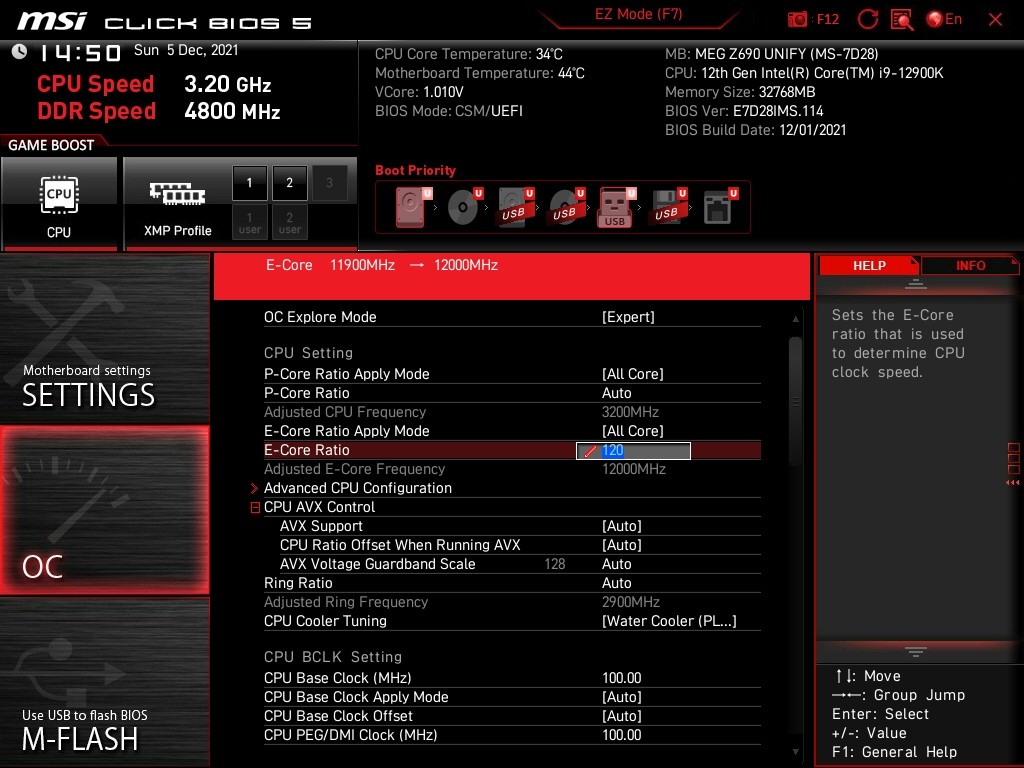Open the BIOS search magnifier icon

pyautogui.click(x=902, y=19)
